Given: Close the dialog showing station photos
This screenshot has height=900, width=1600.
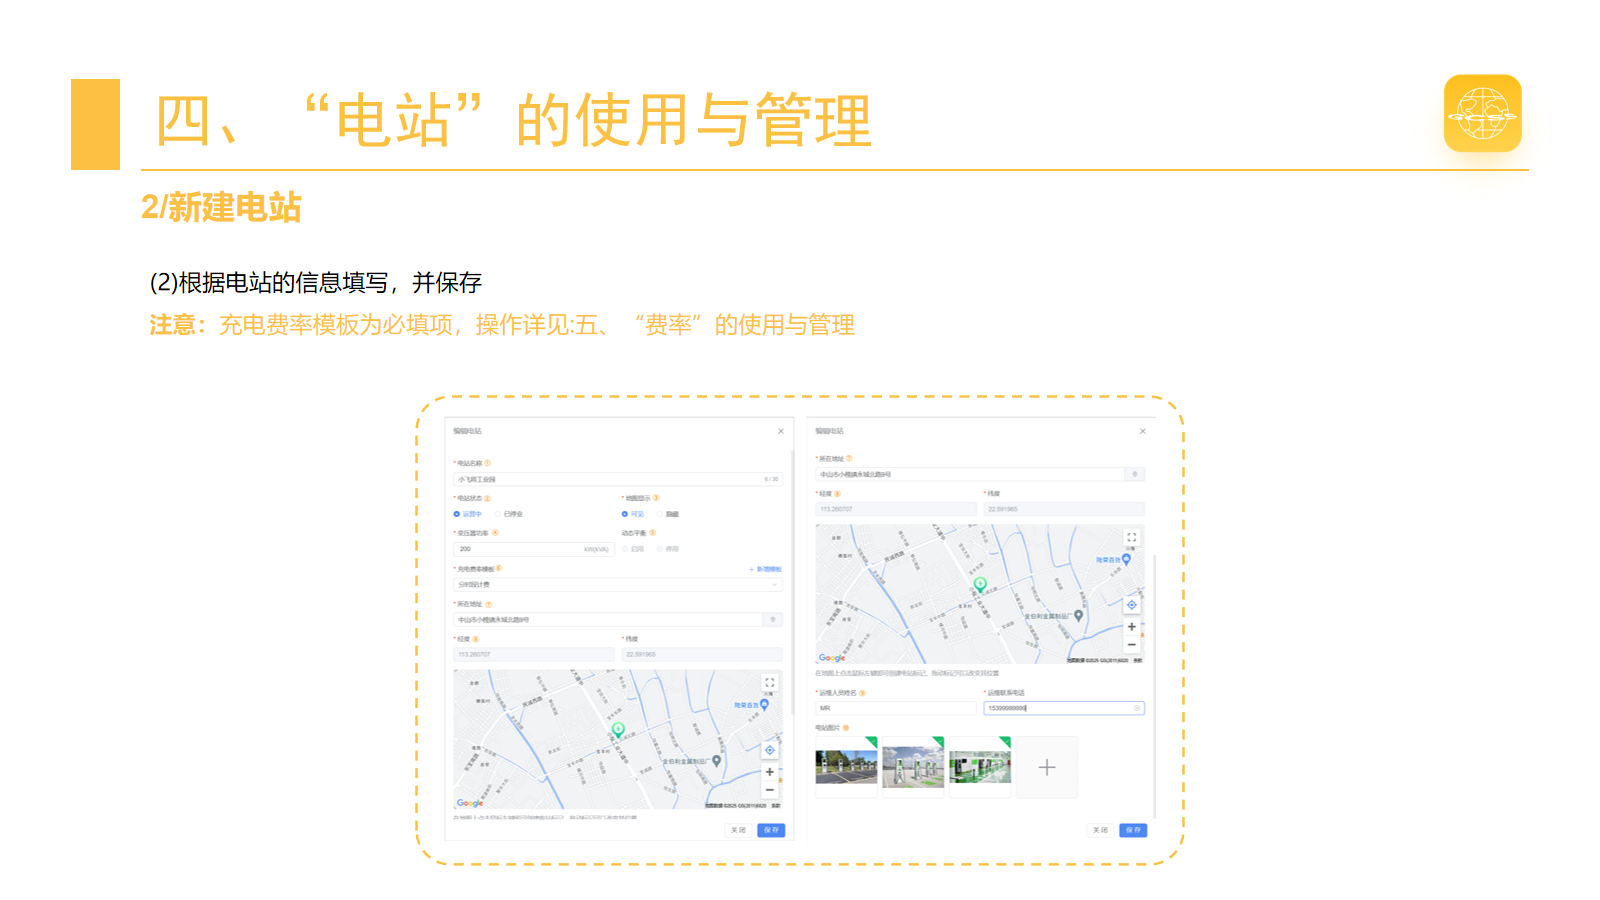Looking at the screenshot, I should point(1143,431).
